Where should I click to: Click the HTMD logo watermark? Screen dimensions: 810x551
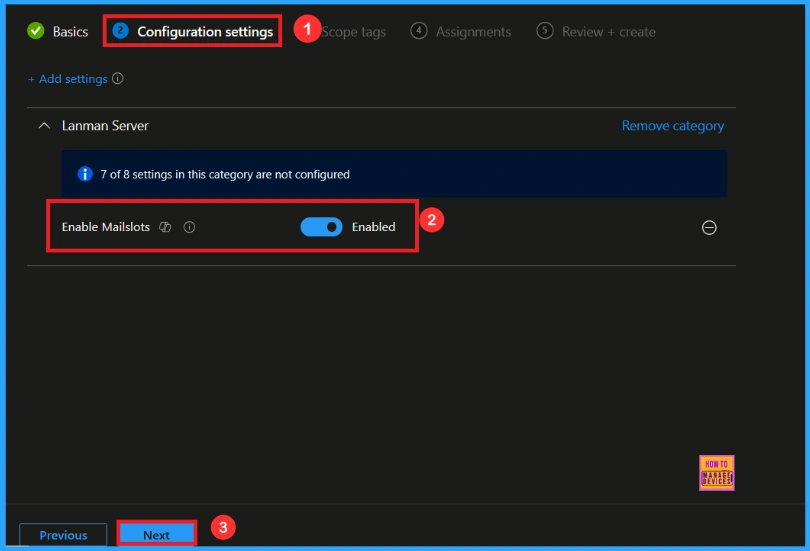click(717, 472)
